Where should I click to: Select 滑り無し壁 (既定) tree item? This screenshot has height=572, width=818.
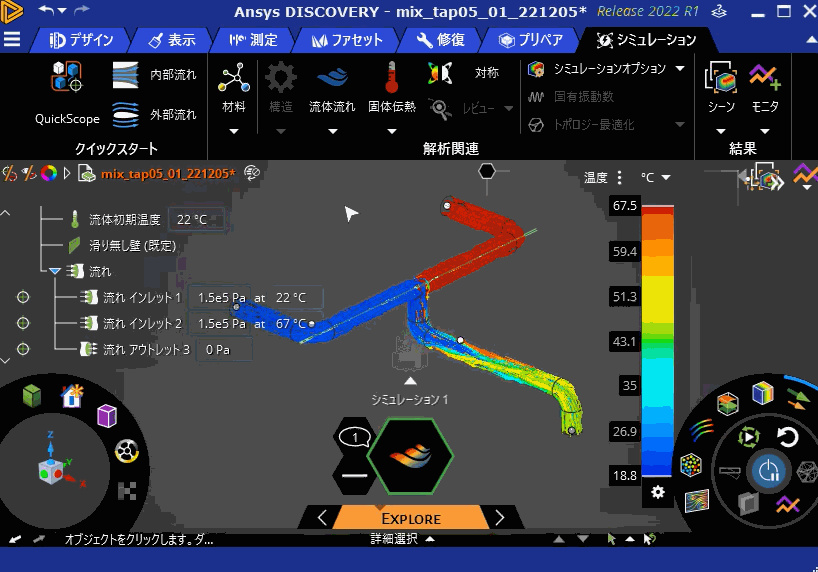tap(133, 245)
